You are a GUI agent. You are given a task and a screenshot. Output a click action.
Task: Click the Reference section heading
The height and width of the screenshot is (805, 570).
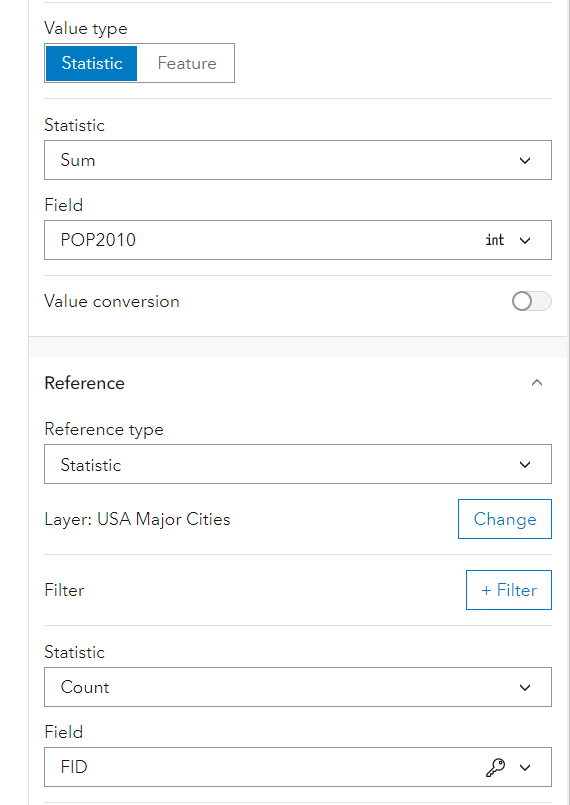(85, 383)
